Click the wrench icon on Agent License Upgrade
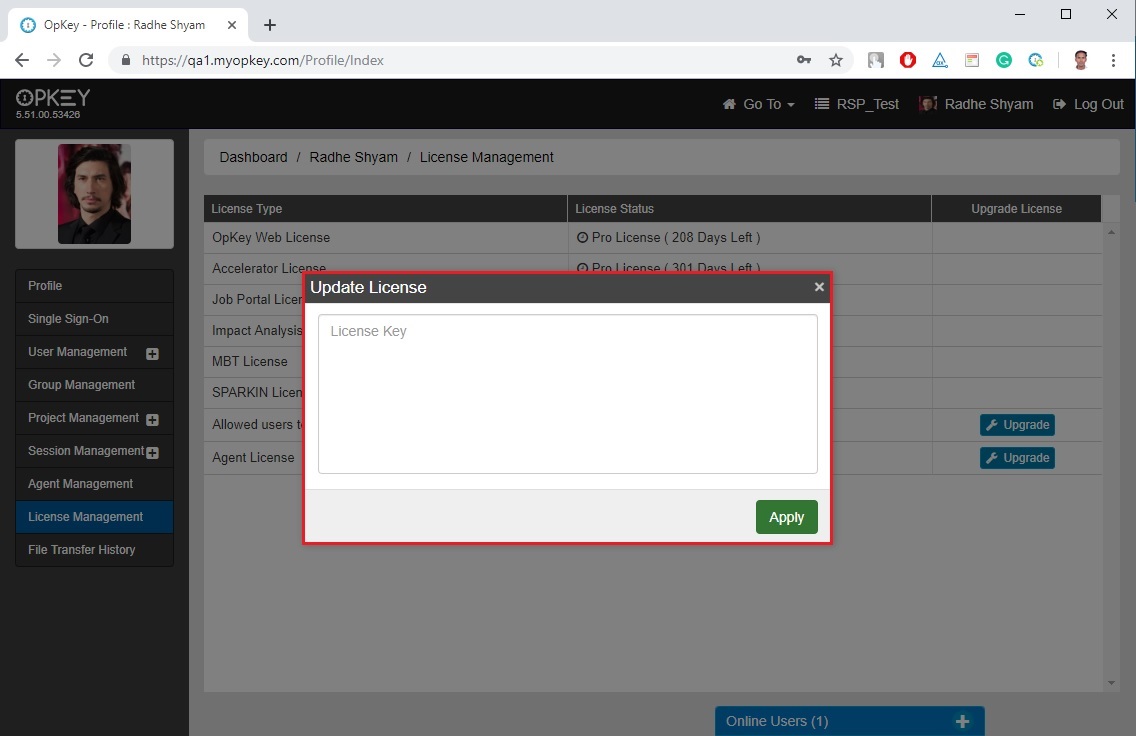 (992, 458)
